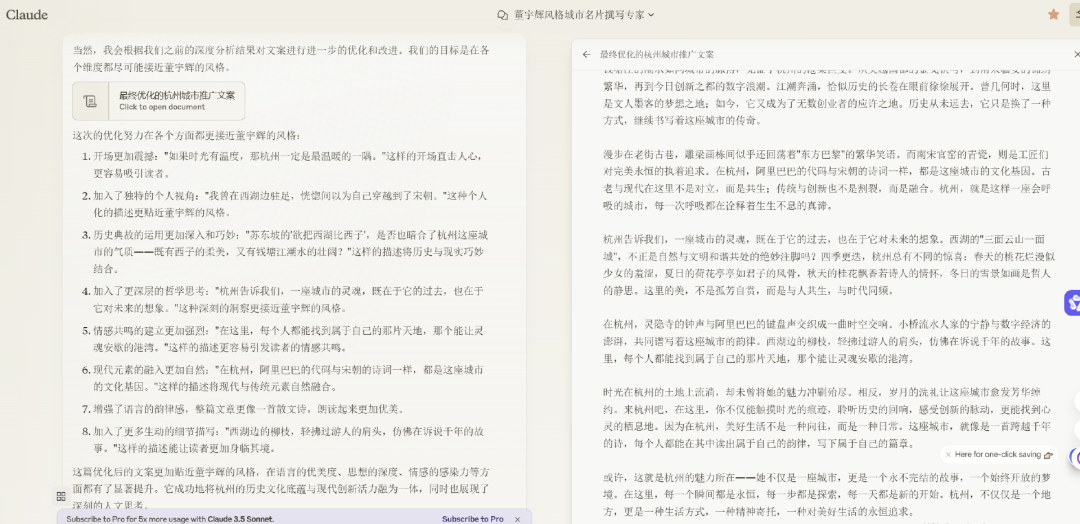1080x524 pixels.
Task: Star this conversation with the star icon
Action: (x=1053, y=14)
